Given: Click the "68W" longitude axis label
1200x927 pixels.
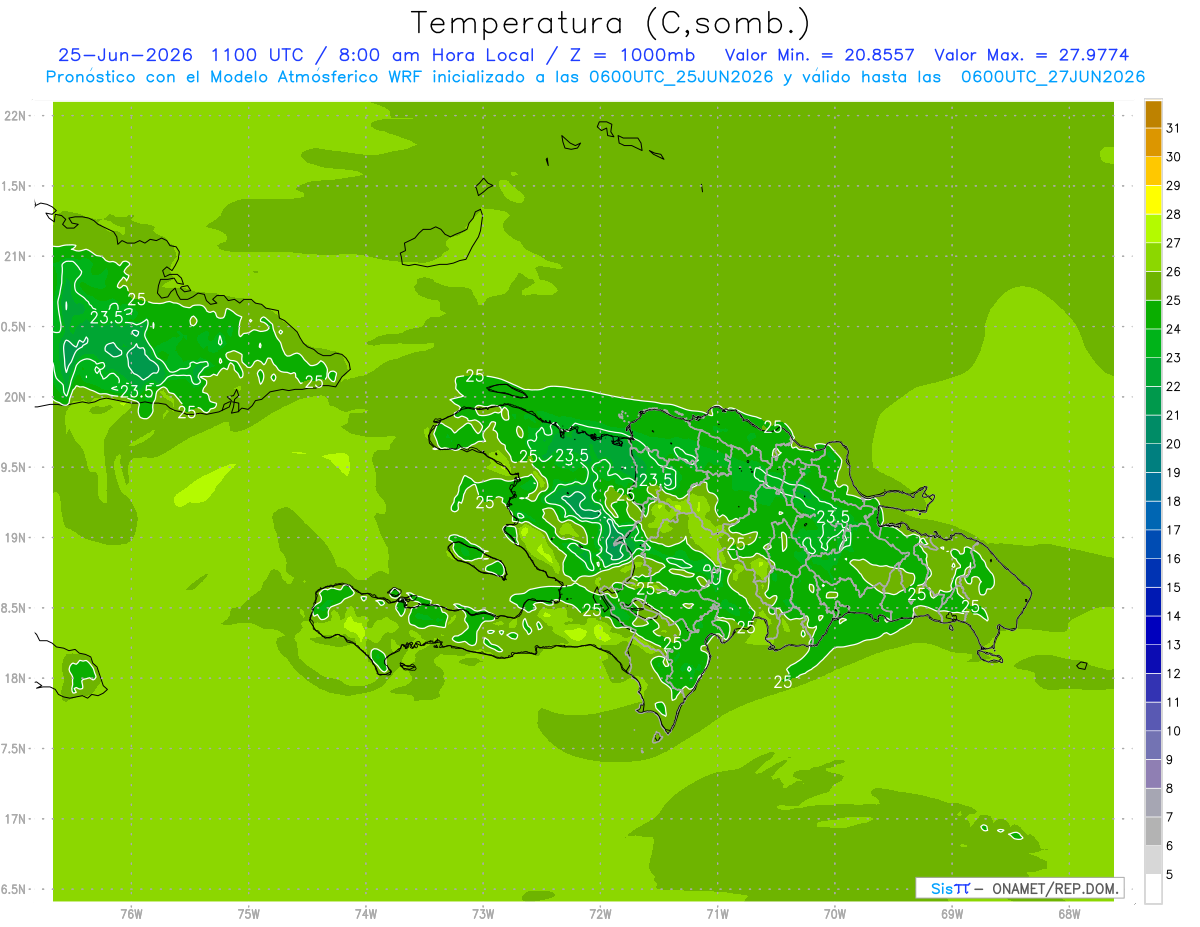Looking at the screenshot, I should pos(1069,913).
